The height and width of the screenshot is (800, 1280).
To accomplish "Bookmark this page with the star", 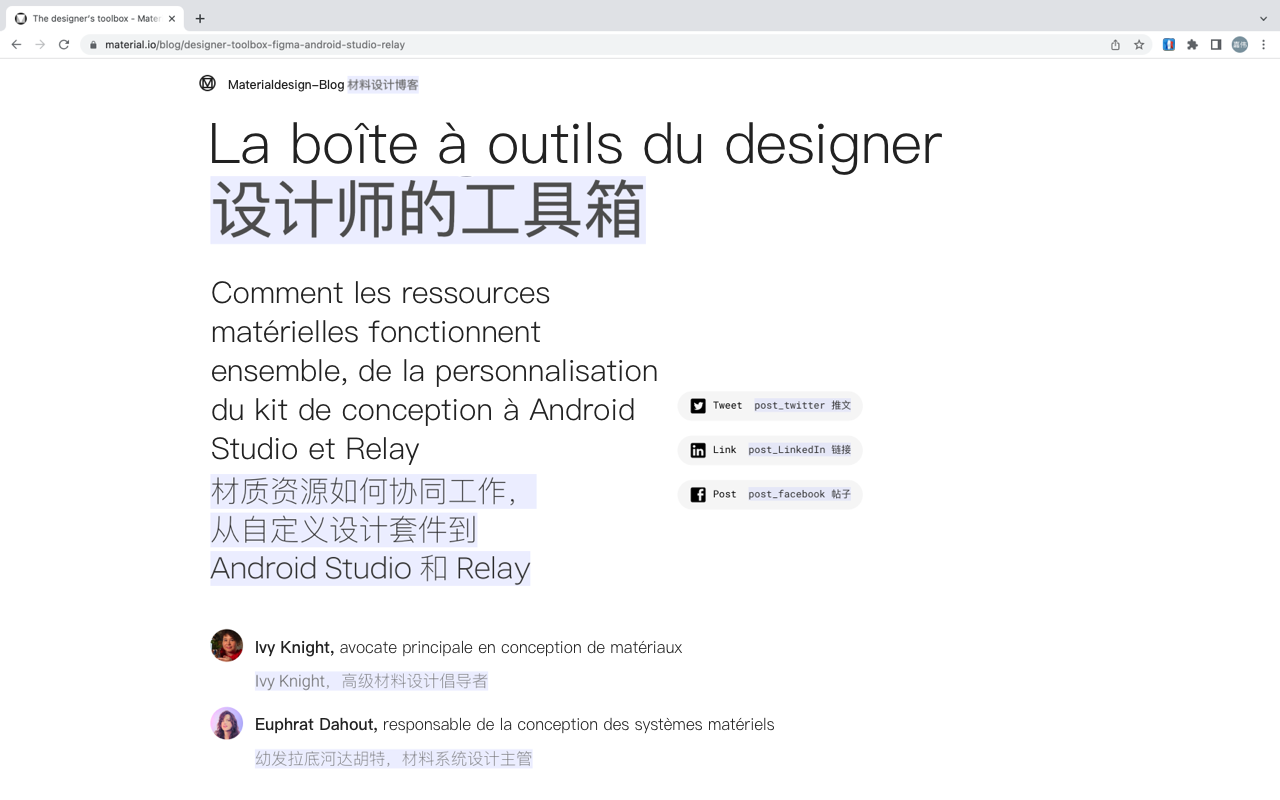I will 1139,45.
